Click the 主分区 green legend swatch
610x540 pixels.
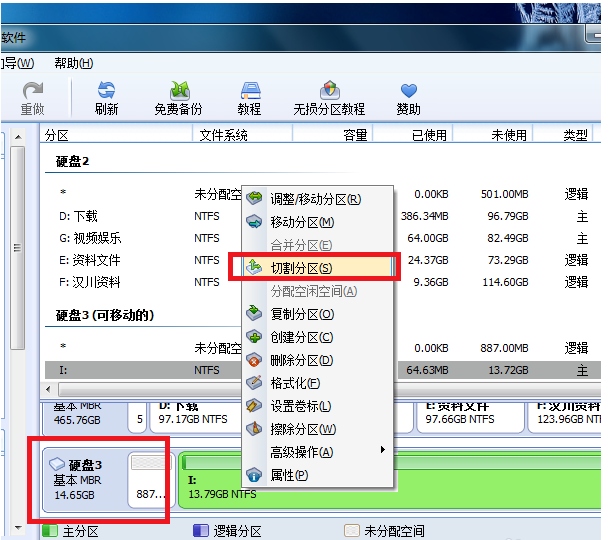point(50,531)
